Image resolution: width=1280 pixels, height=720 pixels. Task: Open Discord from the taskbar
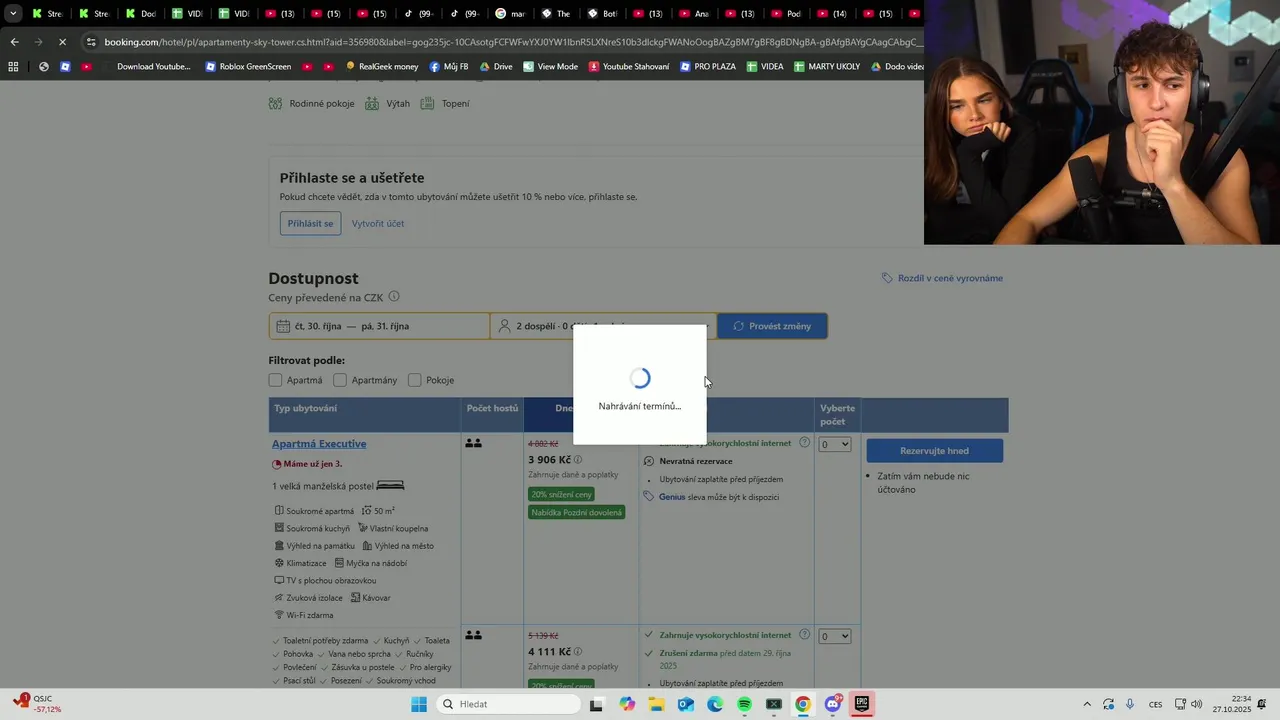click(x=832, y=704)
